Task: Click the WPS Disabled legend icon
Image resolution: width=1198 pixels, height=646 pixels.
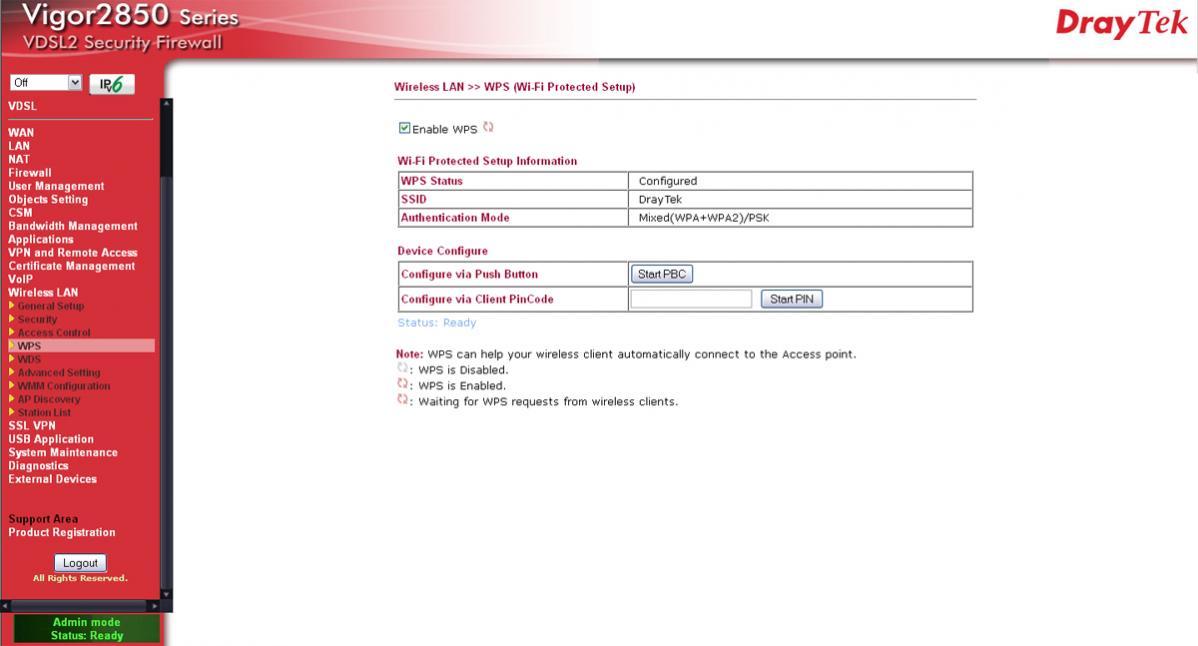Action: click(403, 369)
